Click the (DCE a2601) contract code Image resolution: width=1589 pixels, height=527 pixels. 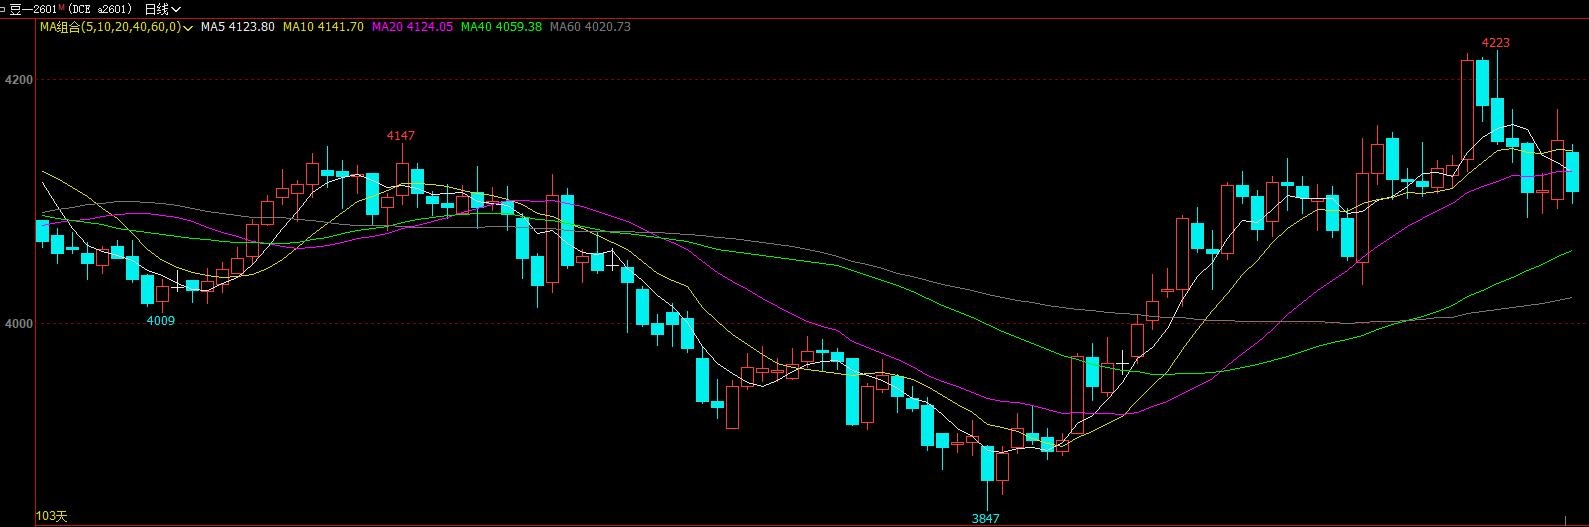[x=100, y=9]
